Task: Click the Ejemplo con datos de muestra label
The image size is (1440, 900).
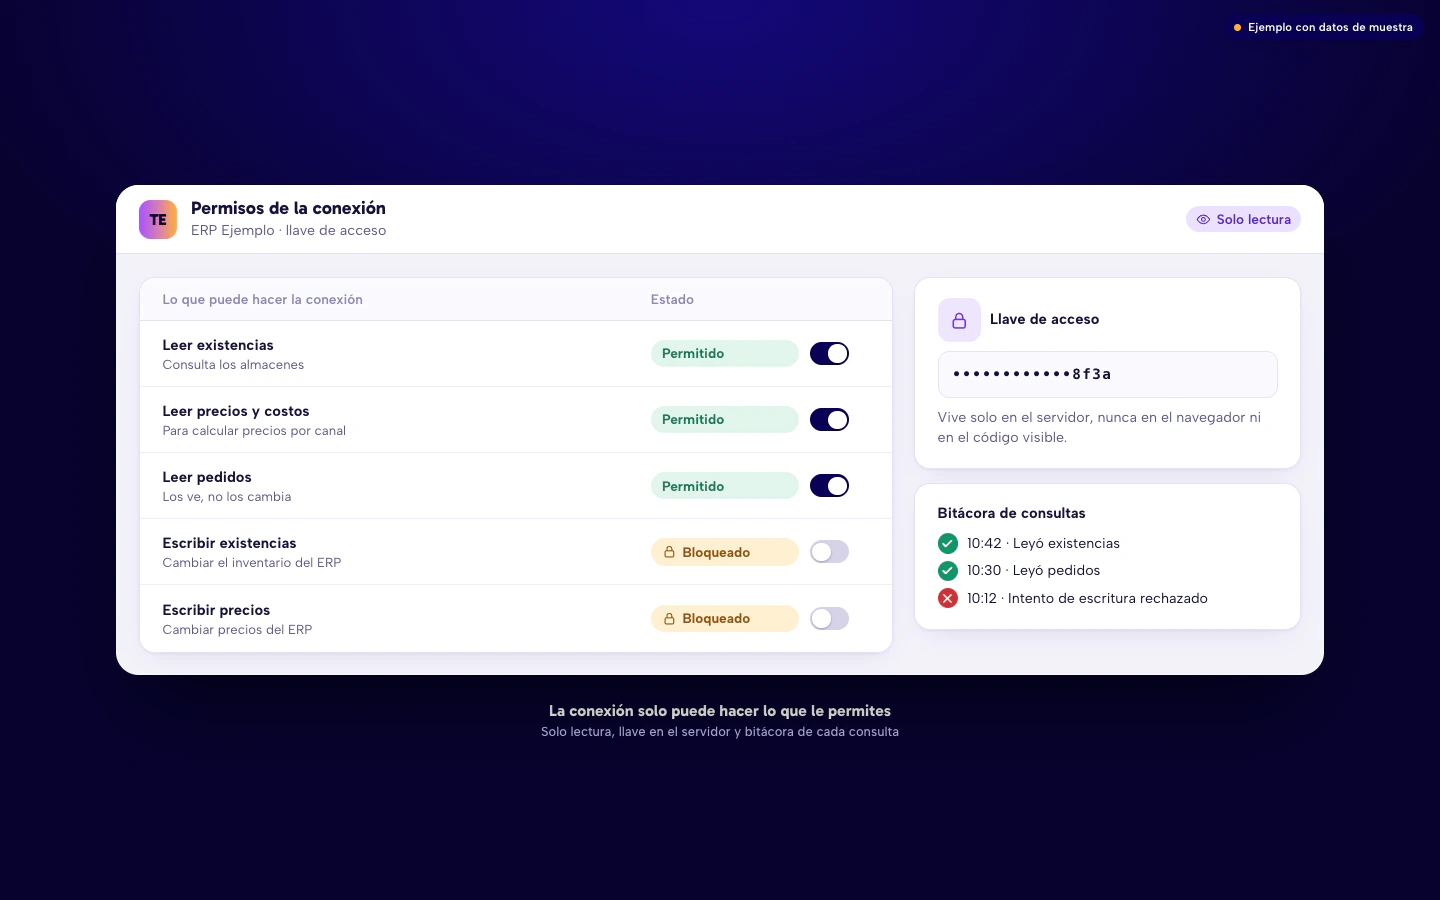Action: click(1330, 27)
